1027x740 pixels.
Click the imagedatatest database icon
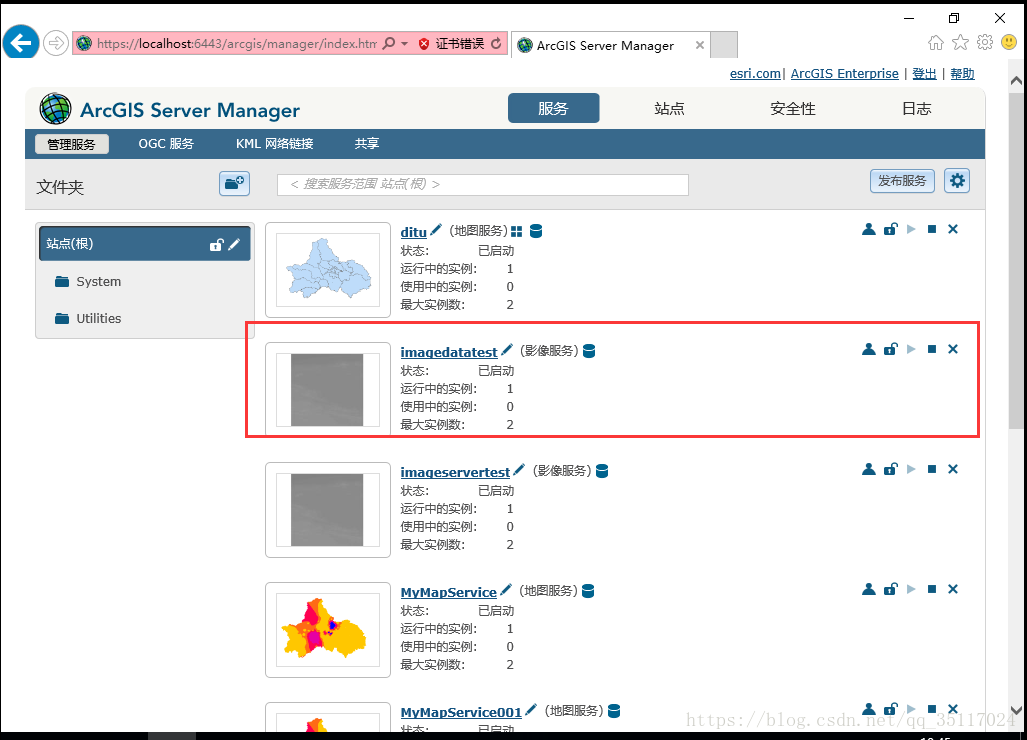click(x=589, y=351)
